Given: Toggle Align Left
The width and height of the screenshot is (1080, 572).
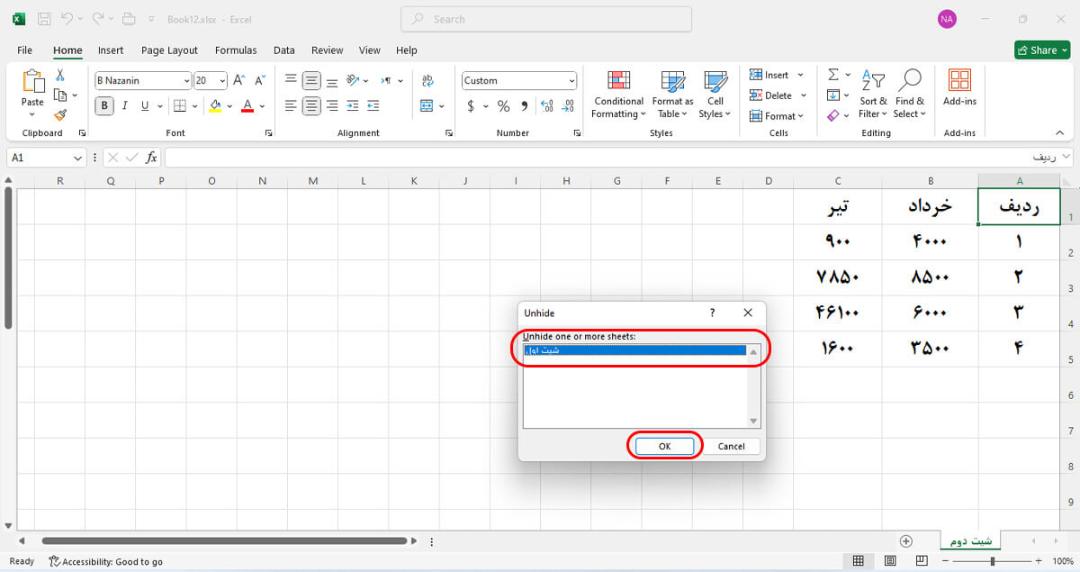Looking at the screenshot, I should (x=291, y=105).
